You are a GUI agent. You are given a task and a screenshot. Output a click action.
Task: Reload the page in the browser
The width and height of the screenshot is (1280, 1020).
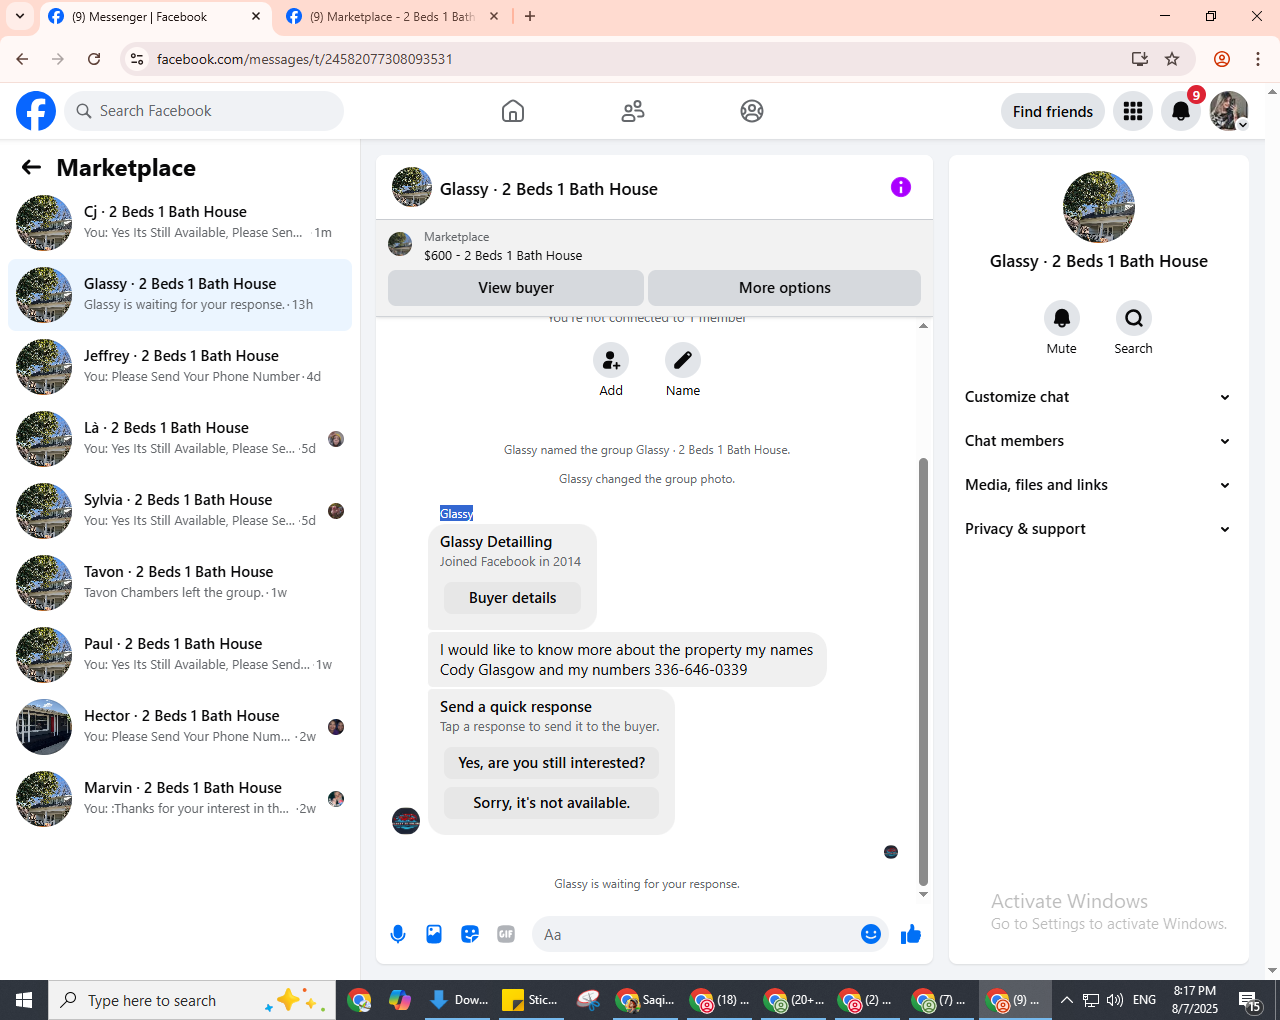coord(94,59)
